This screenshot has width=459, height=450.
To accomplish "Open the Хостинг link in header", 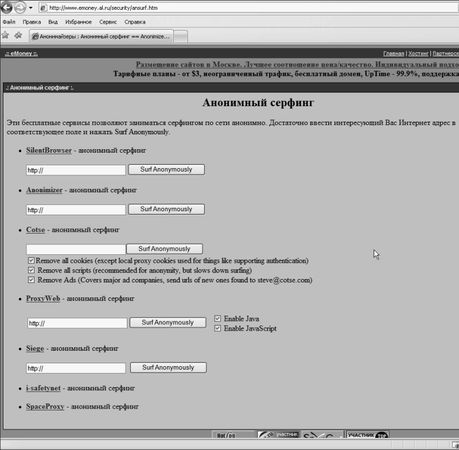I will coord(418,53).
